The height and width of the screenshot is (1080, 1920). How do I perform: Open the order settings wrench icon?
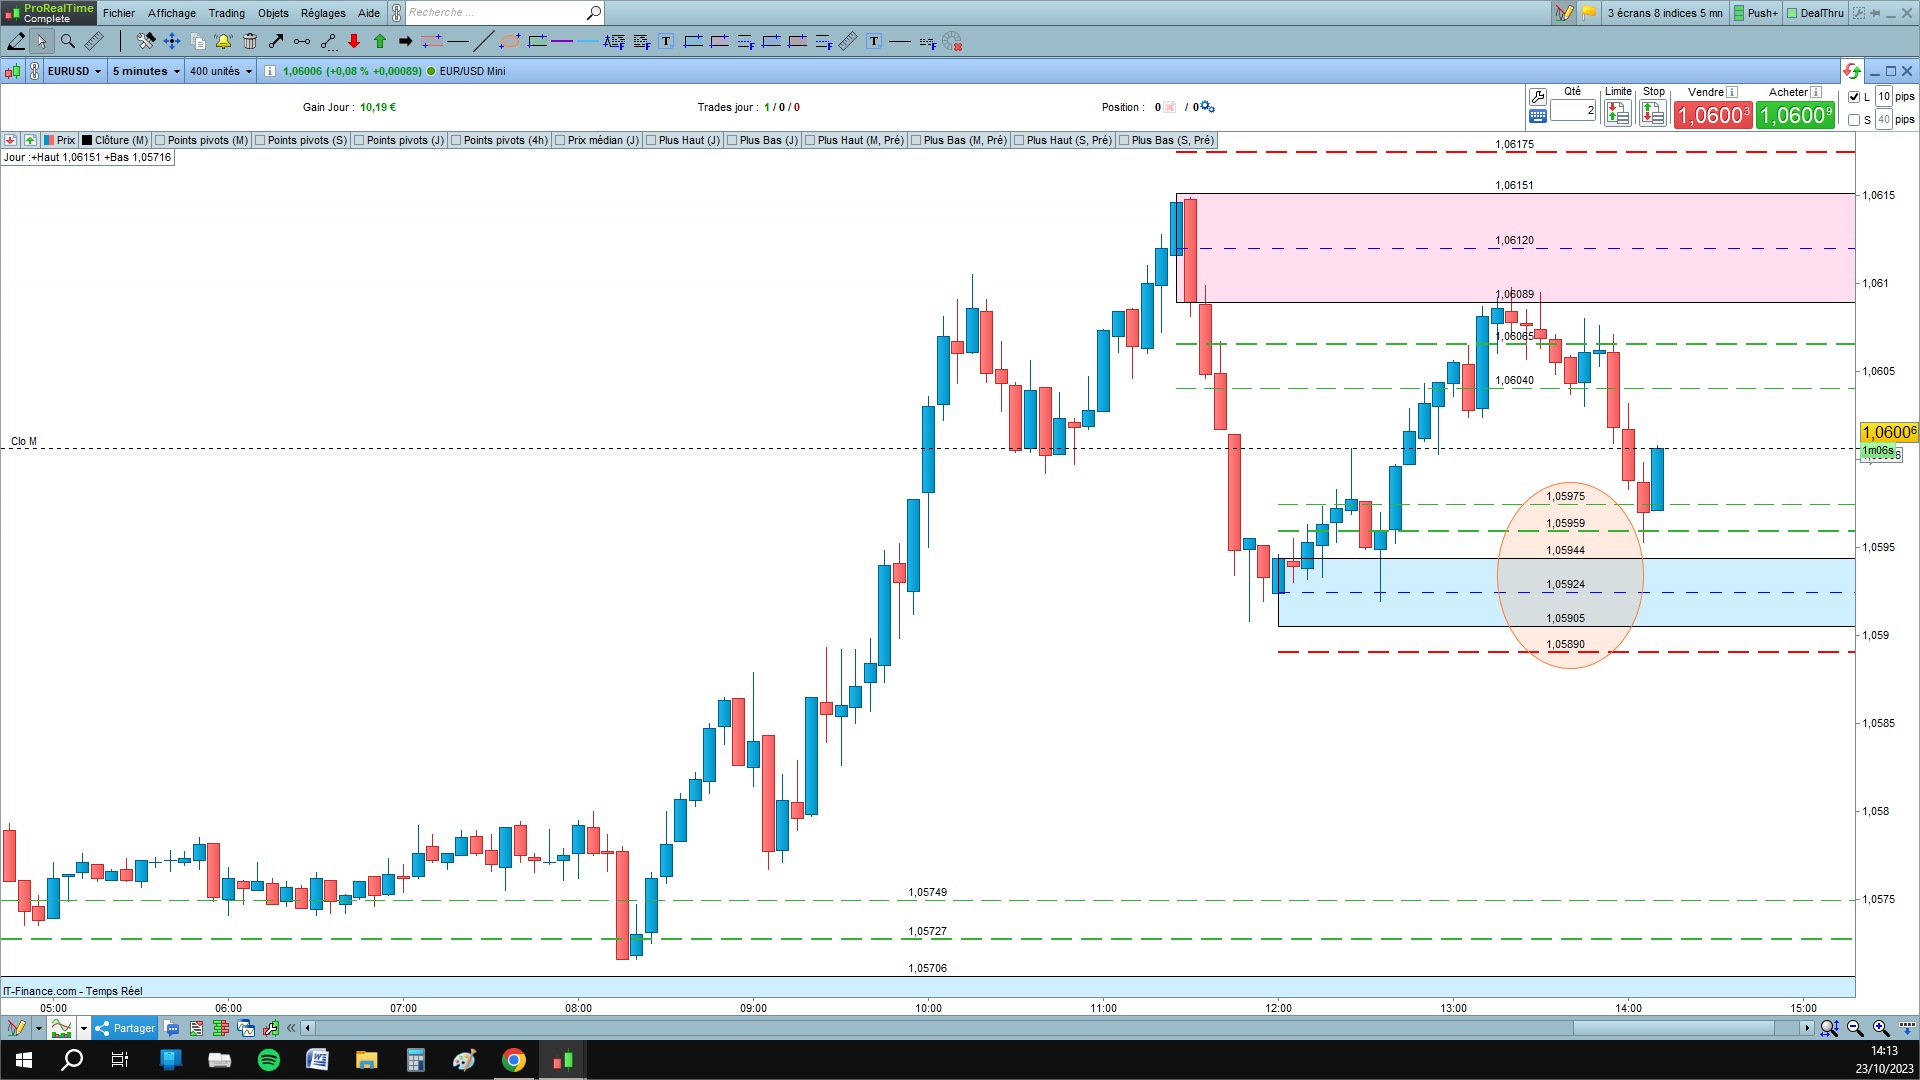pos(1538,97)
